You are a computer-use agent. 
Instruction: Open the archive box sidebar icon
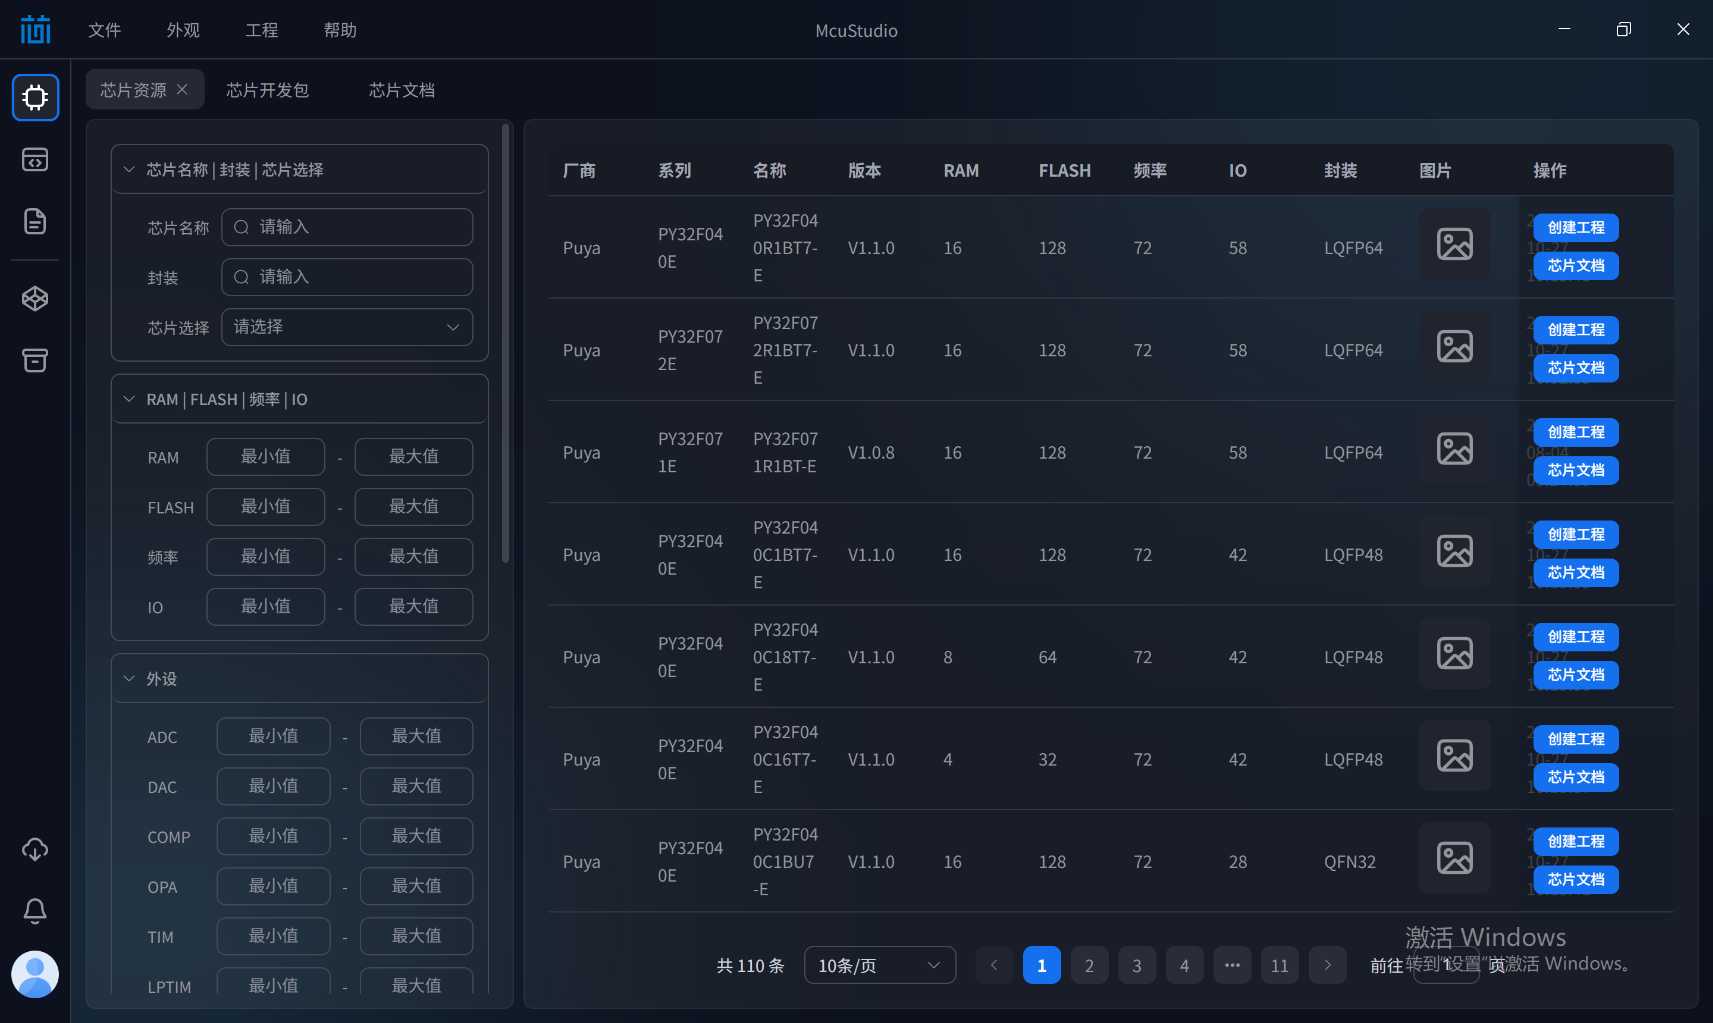tap(35, 360)
